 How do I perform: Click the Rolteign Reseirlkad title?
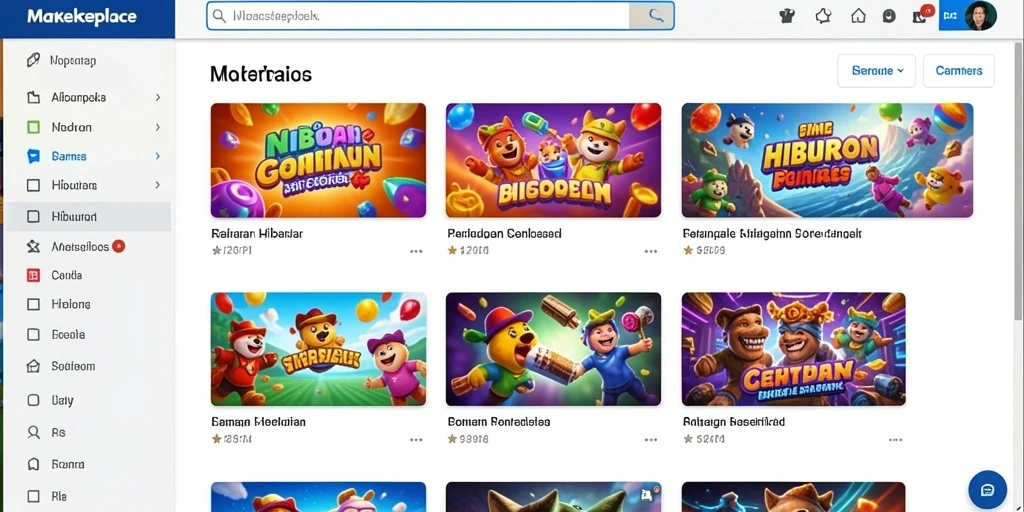[x=734, y=422]
